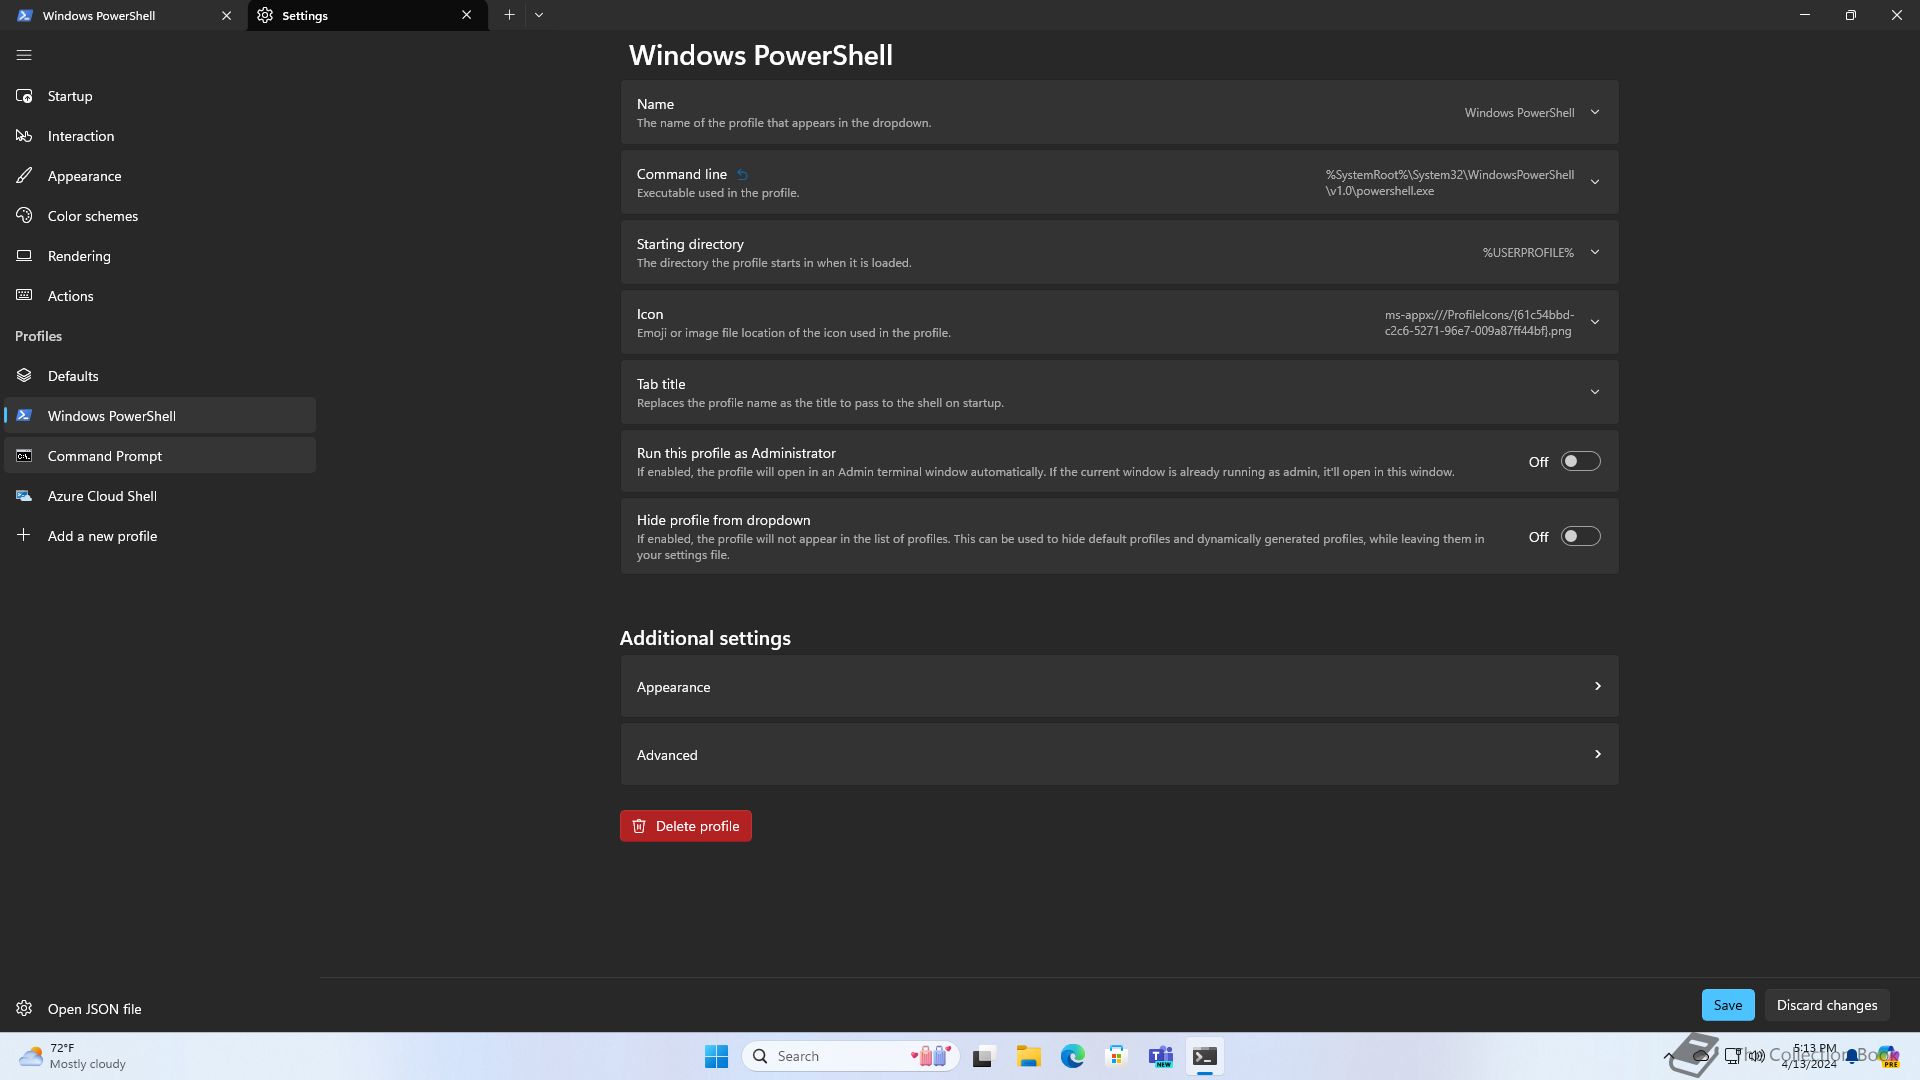The image size is (1920, 1080).
Task: Click the Defaults layers icon
Action: pos(24,376)
